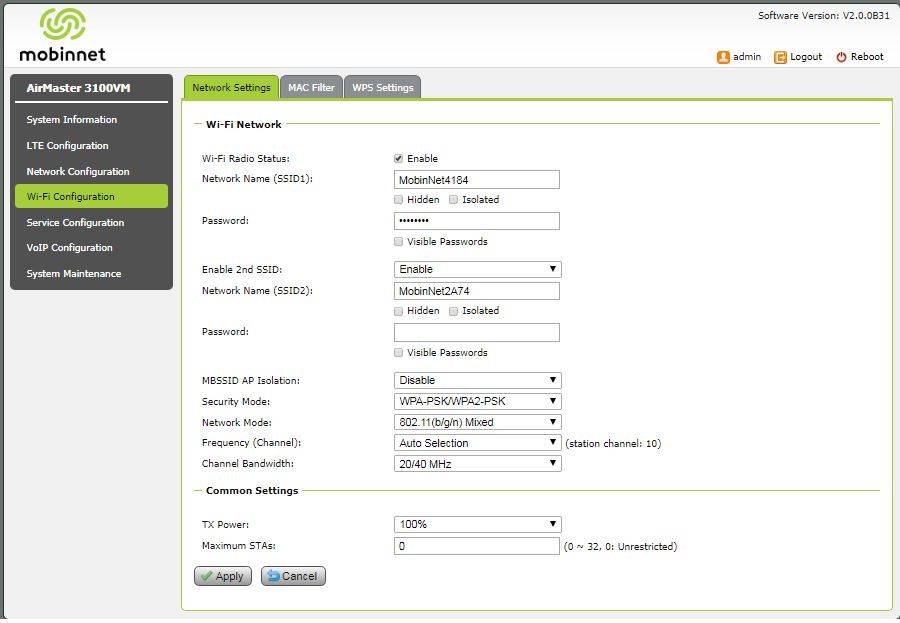This screenshot has width=900, height=623.
Task: Click the Reboot link
Action: [x=867, y=57]
